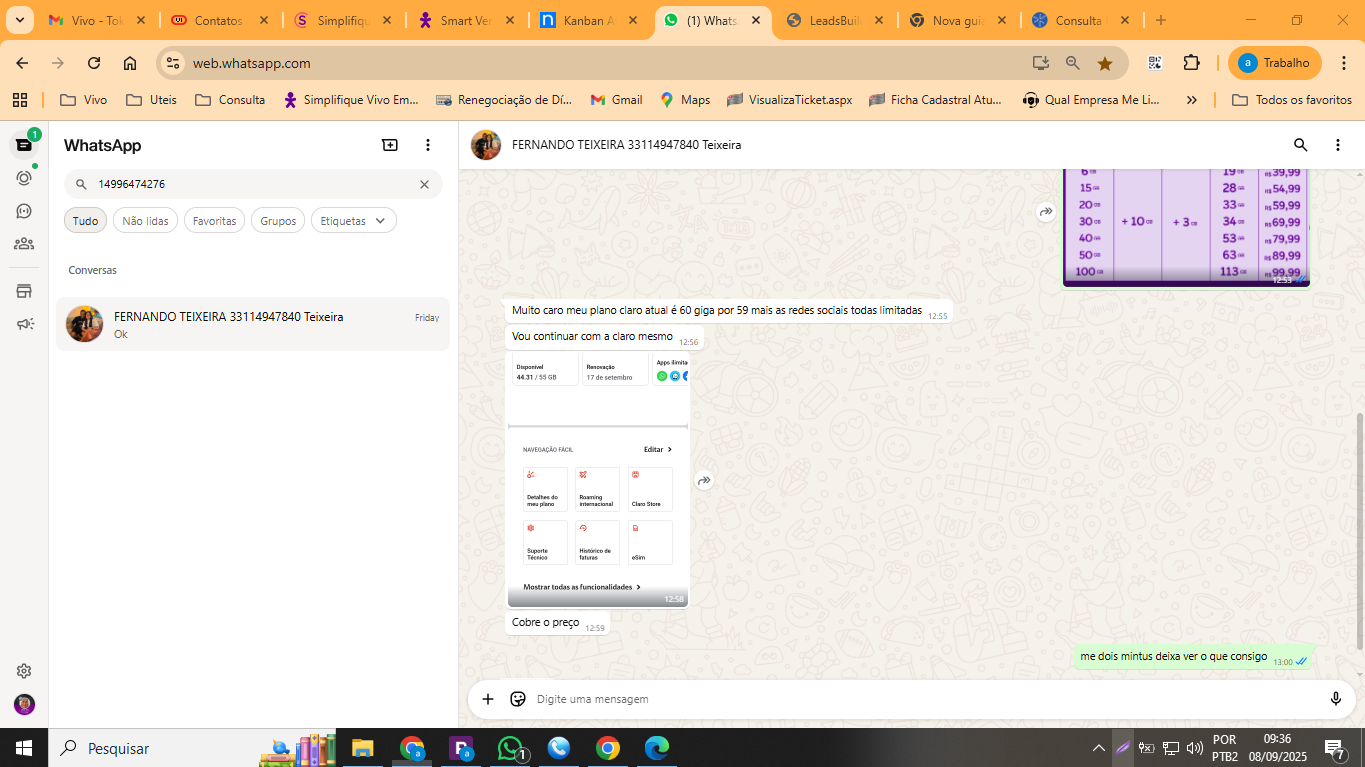Click the attach plus icon in composer
Image resolution: width=1365 pixels, height=767 pixels.
(488, 699)
